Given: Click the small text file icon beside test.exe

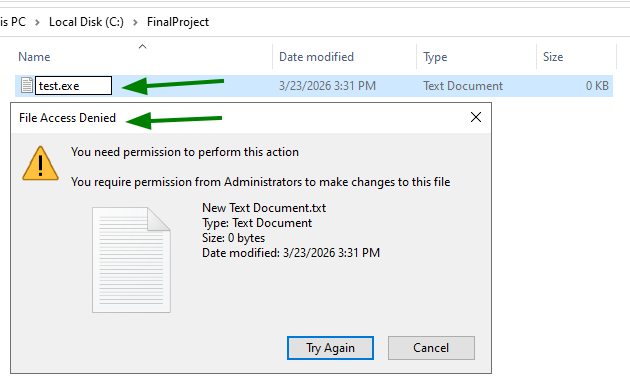Looking at the screenshot, I should point(27,85).
